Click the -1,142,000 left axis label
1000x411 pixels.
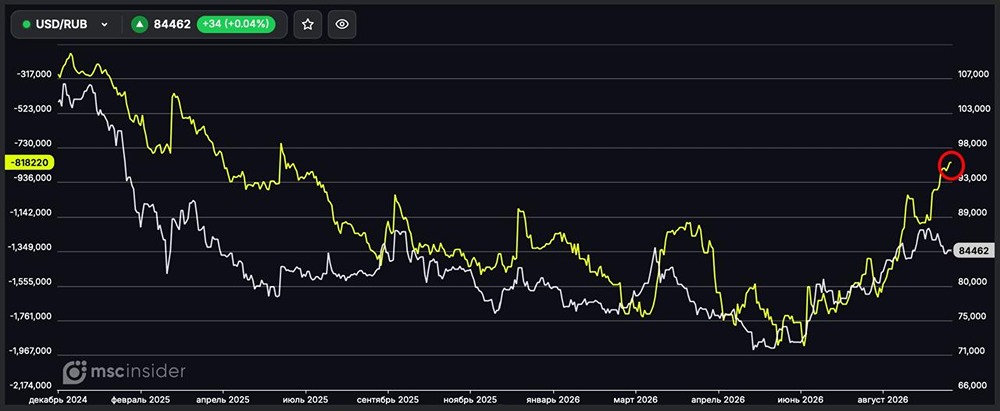coord(31,213)
